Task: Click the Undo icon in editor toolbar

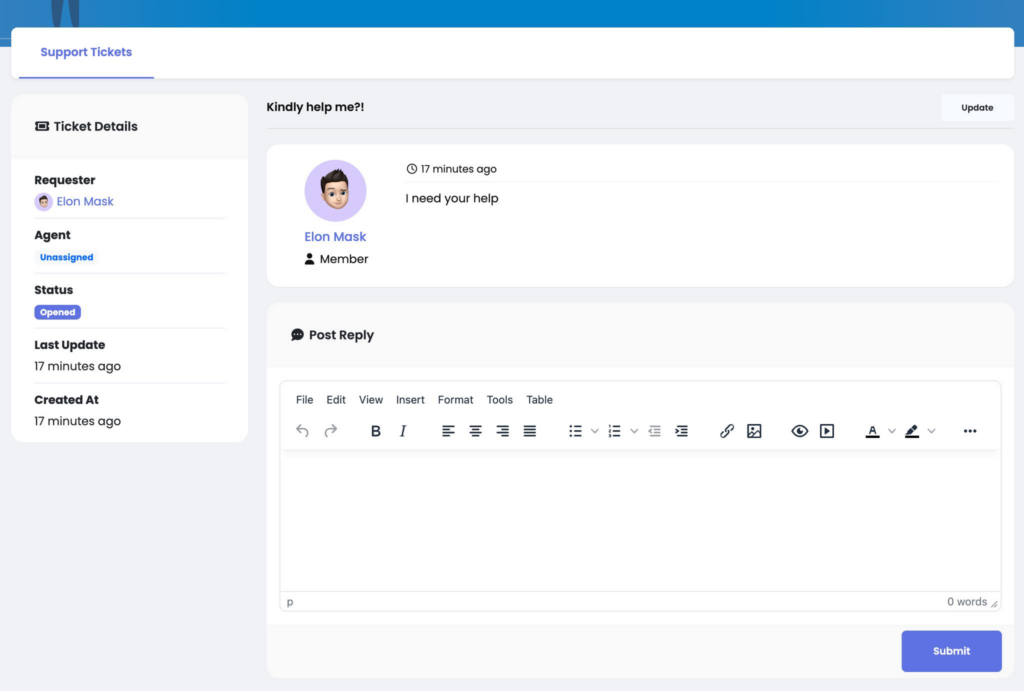Action: click(x=303, y=431)
